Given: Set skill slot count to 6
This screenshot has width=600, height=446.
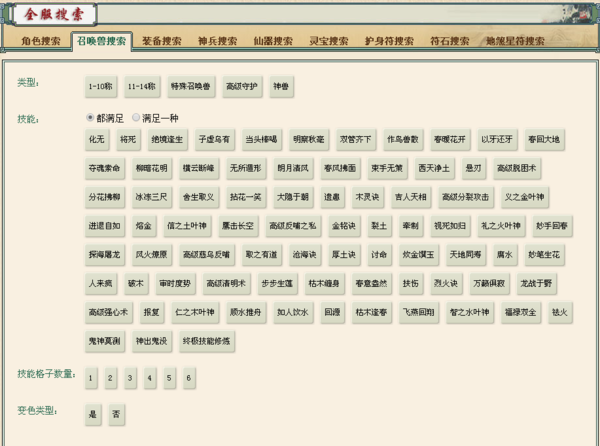Looking at the screenshot, I should click(189, 378).
